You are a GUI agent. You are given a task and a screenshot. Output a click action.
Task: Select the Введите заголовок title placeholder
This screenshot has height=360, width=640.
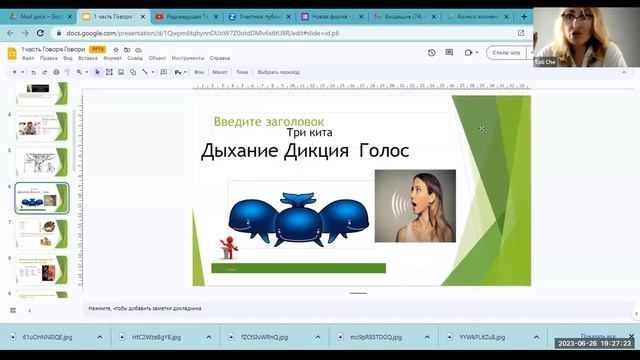pos(269,122)
